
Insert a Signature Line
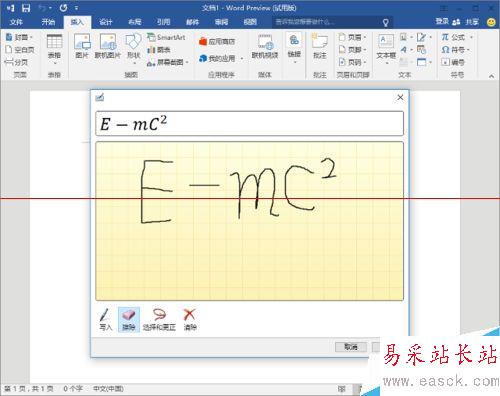pyautogui.click(x=424, y=37)
